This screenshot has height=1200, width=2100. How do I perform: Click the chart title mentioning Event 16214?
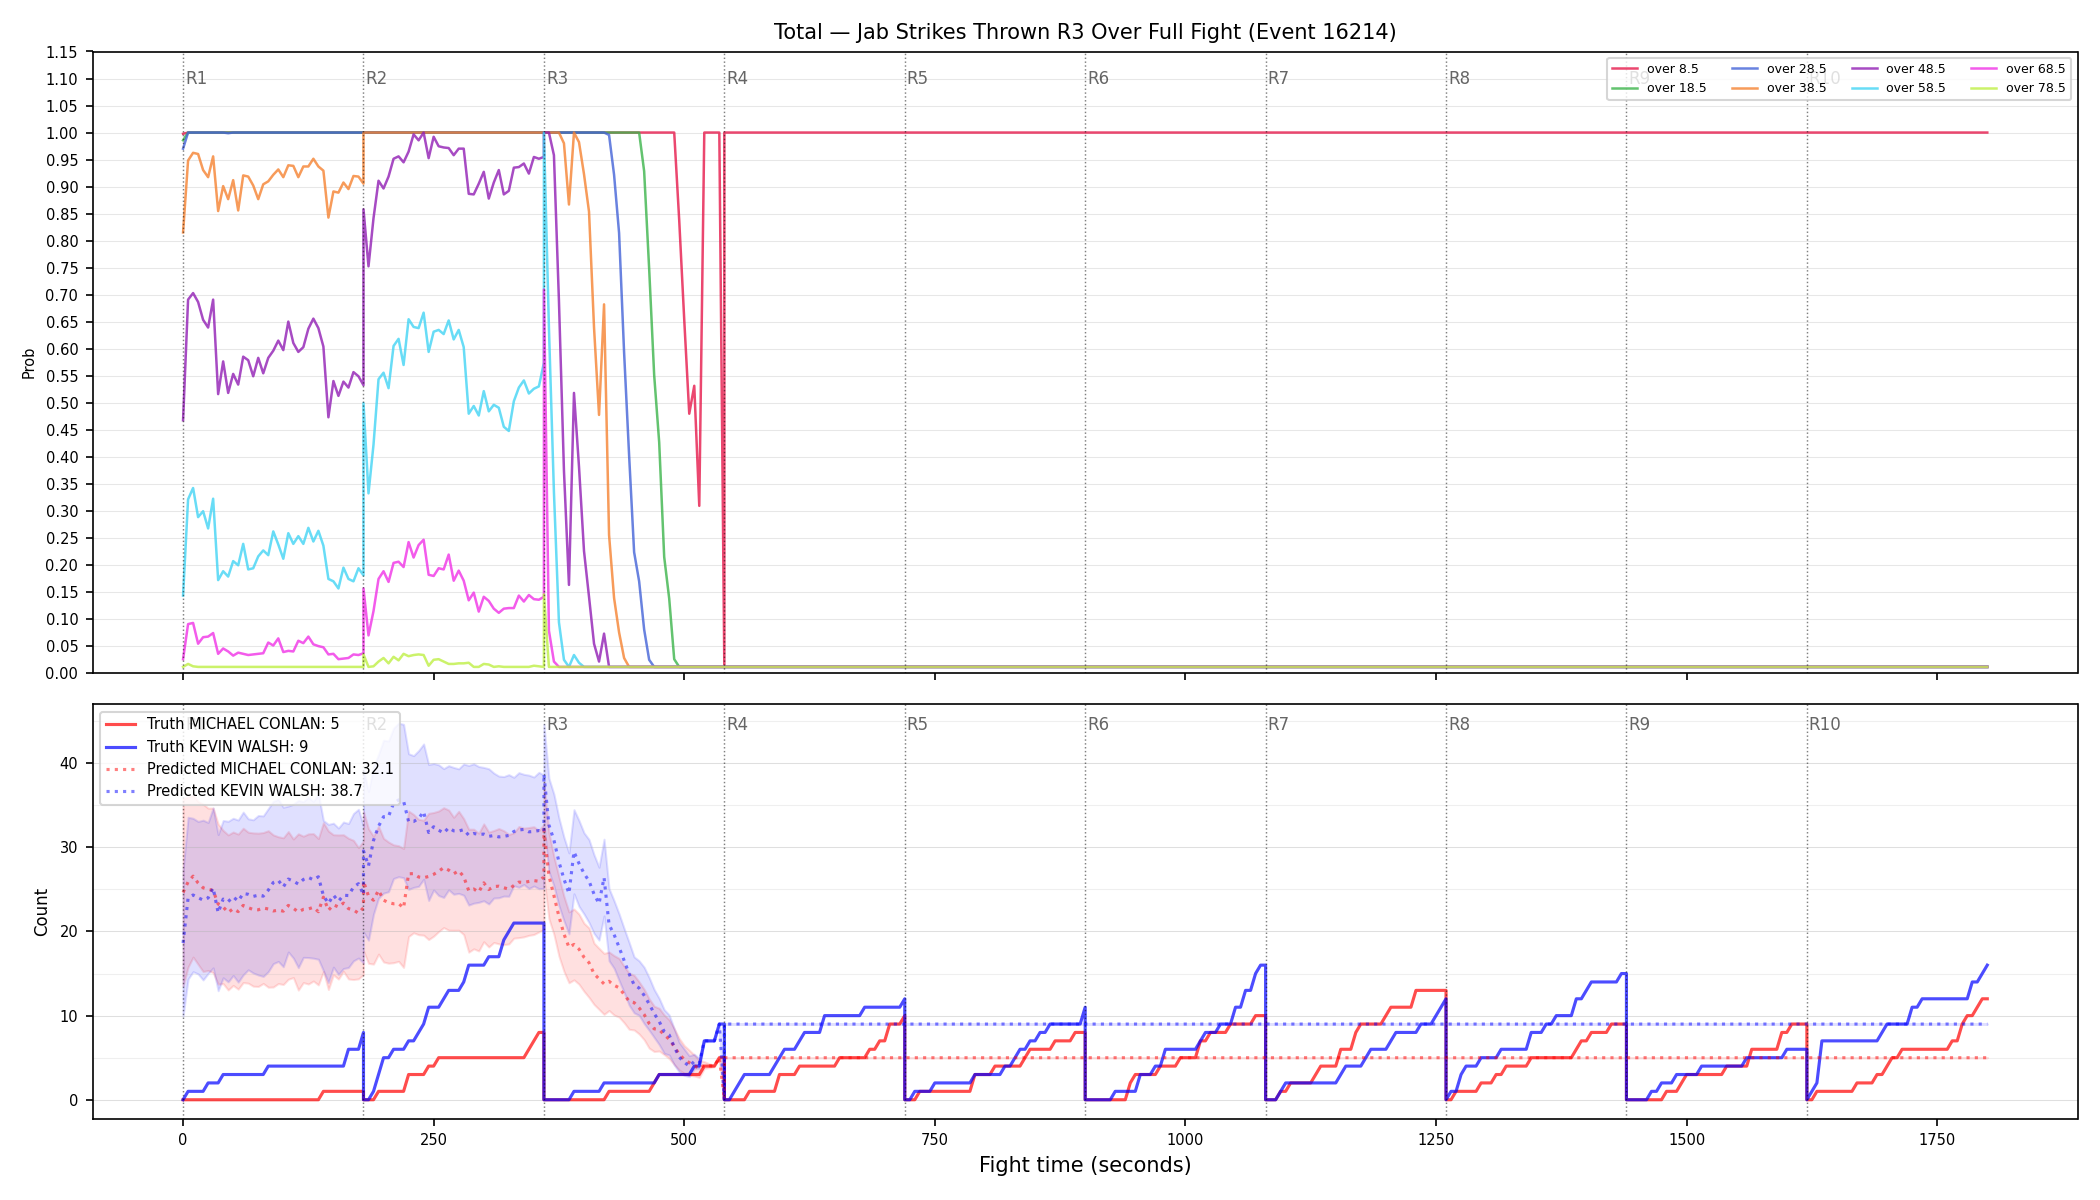tap(1085, 32)
